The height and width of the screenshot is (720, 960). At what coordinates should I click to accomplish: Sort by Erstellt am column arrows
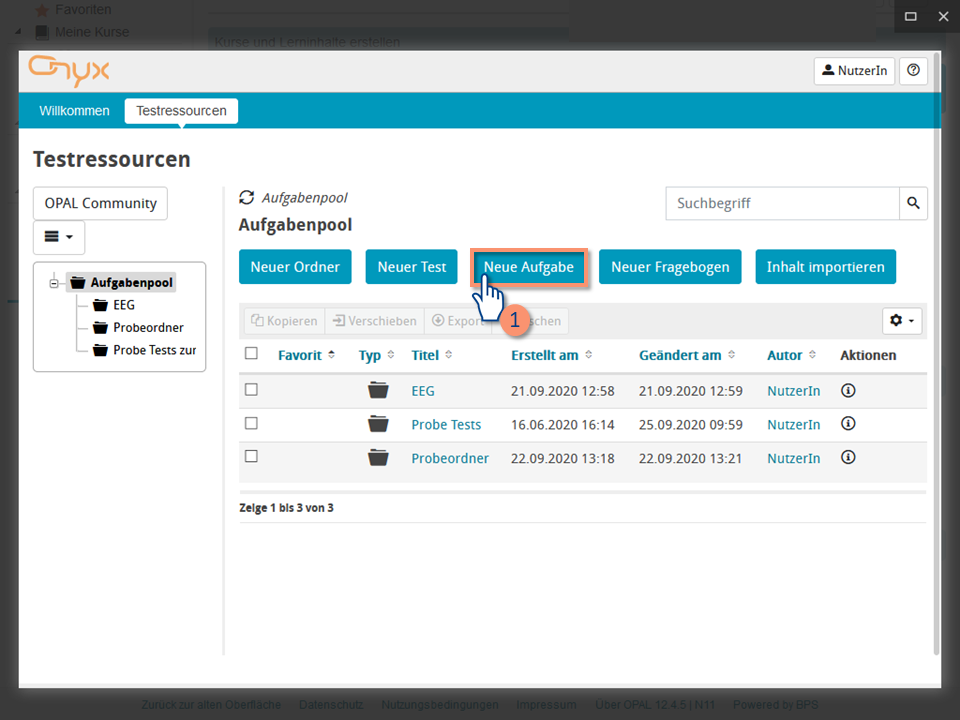click(588, 354)
